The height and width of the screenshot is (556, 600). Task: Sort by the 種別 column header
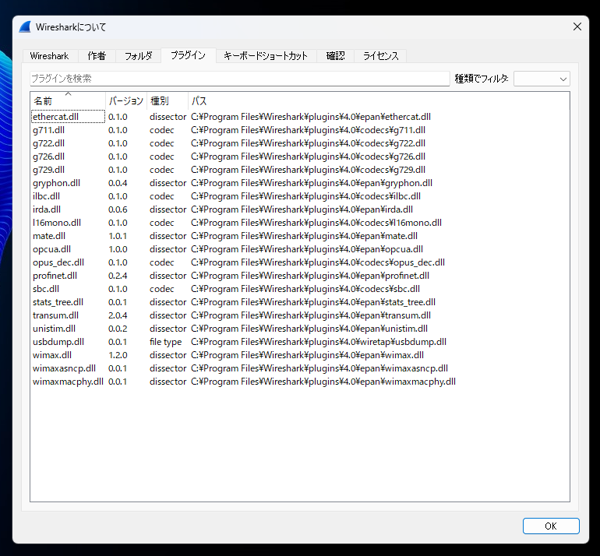point(168,101)
